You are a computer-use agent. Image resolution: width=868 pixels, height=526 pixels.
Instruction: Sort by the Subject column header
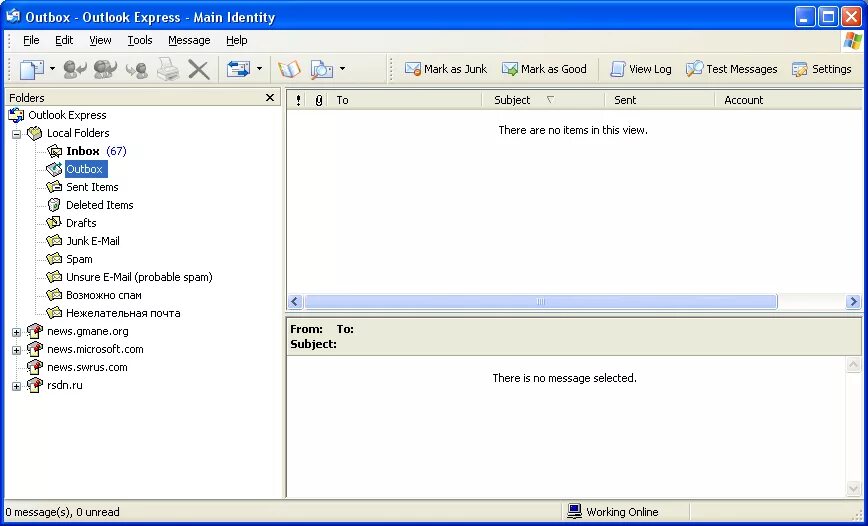[544, 100]
